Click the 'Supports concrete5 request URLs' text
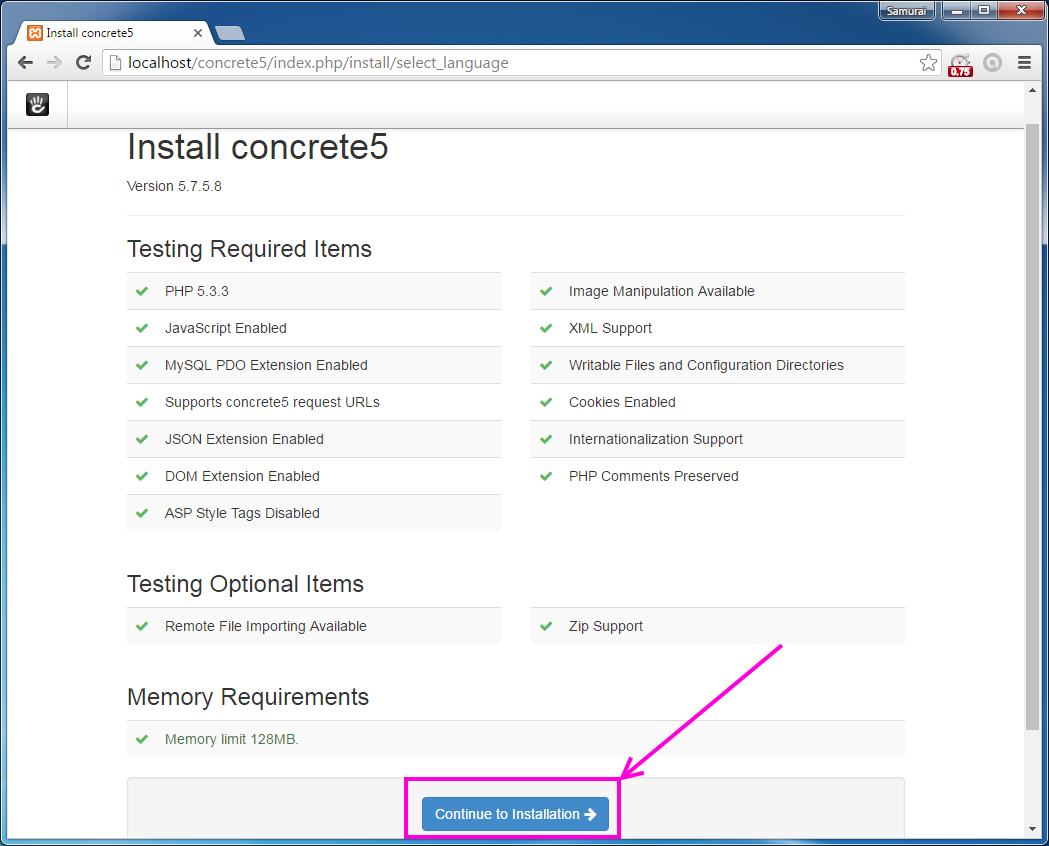Viewport: 1049px width, 846px height. pos(272,402)
